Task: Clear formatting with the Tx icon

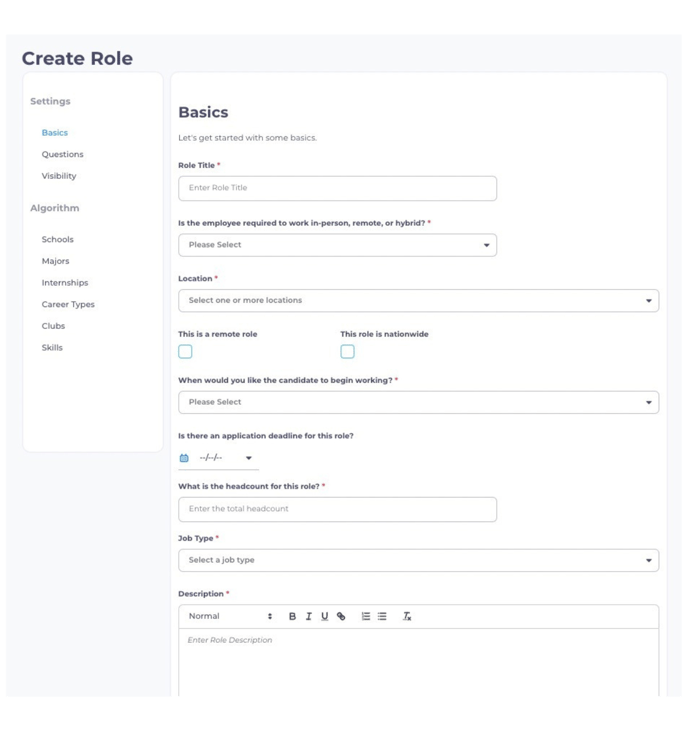Action: point(407,616)
